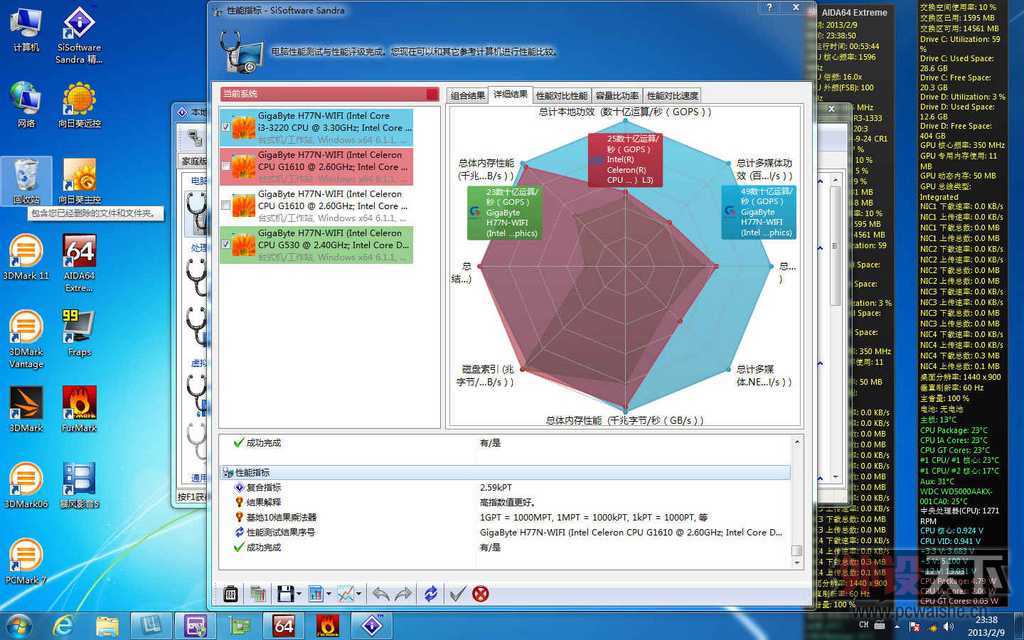The height and width of the screenshot is (640, 1024).
Task: Click the Windows Start orb
Action: tap(18, 626)
